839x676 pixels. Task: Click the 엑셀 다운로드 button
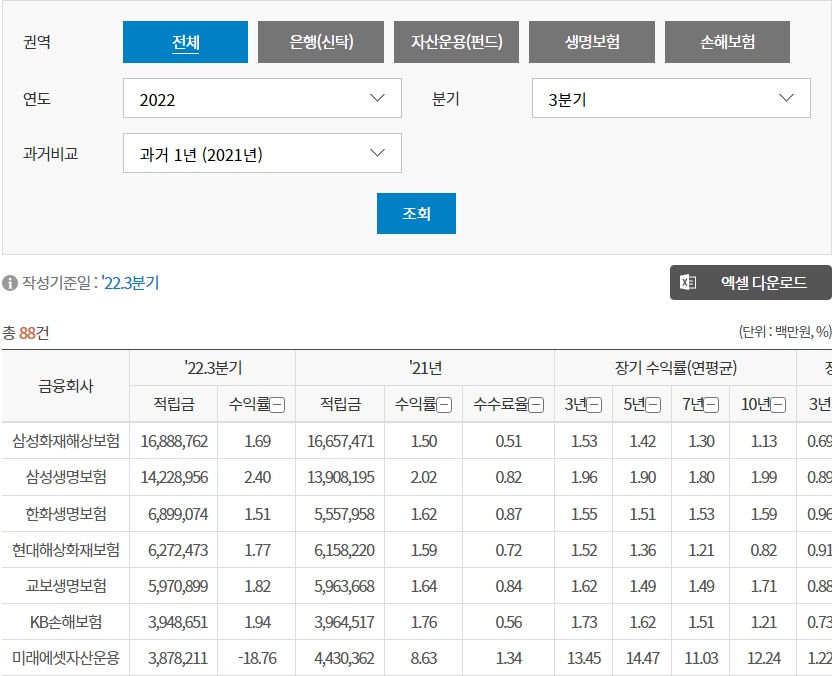pyautogui.click(x=751, y=283)
